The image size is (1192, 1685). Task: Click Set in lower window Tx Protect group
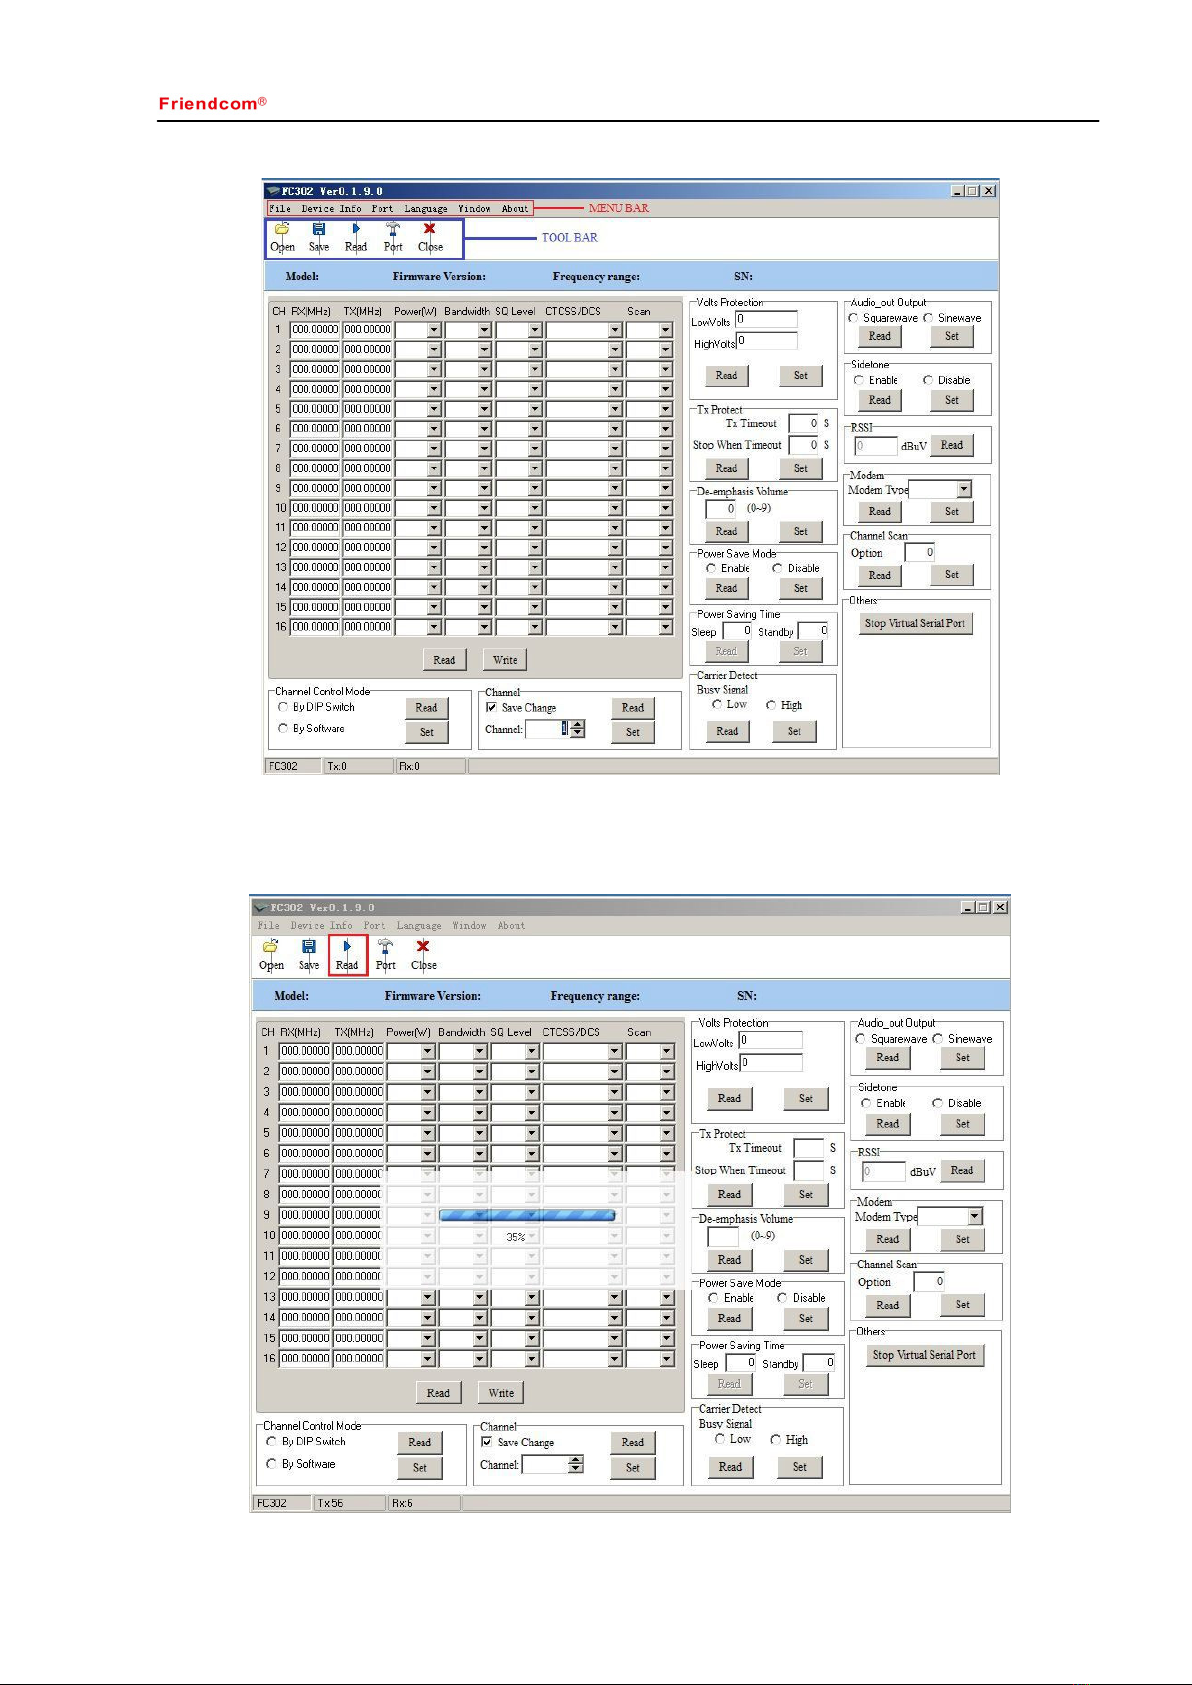point(806,1195)
